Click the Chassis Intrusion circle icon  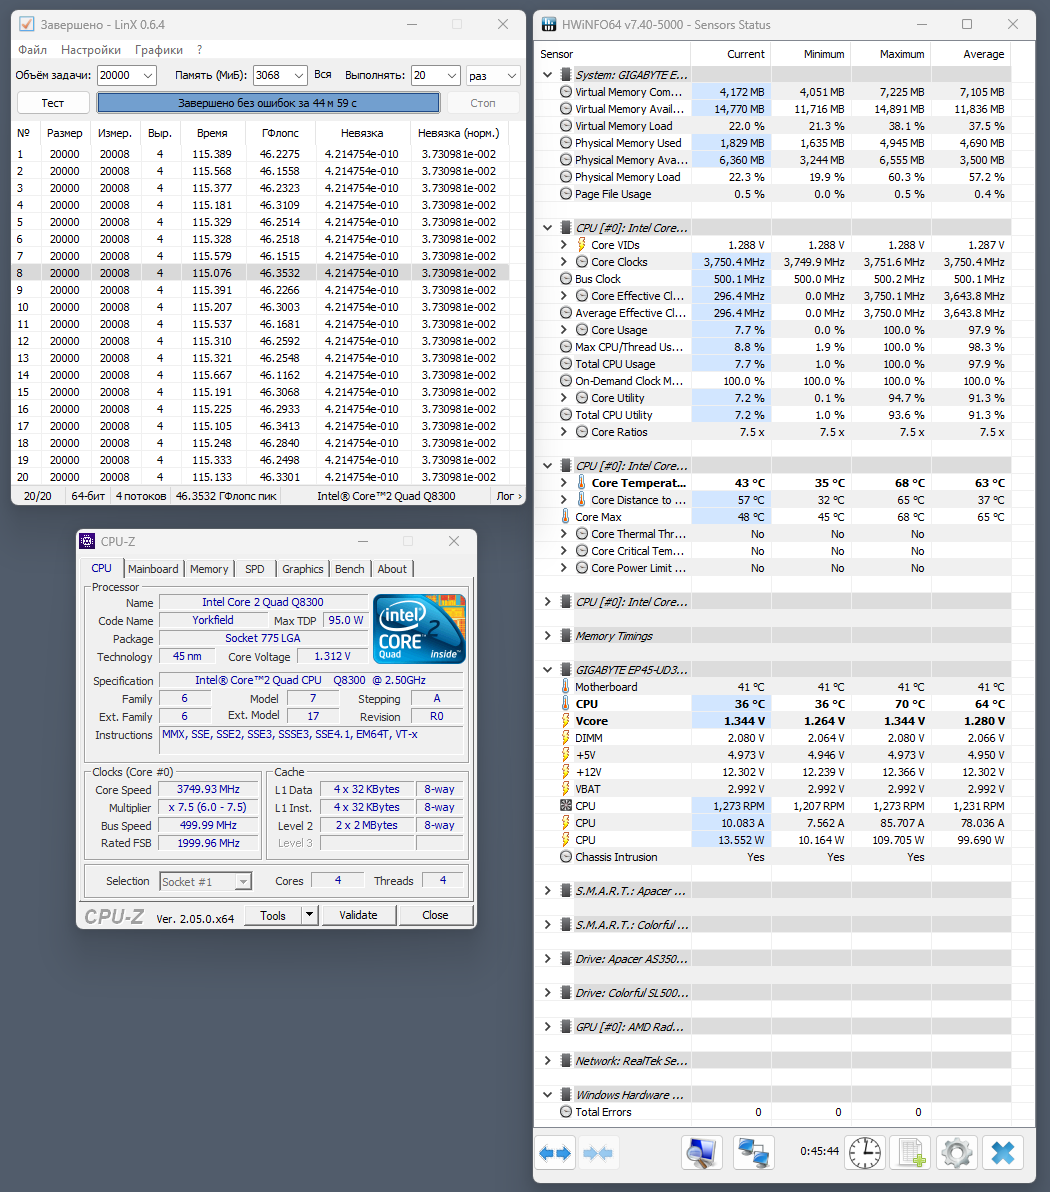(x=565, y=857)
